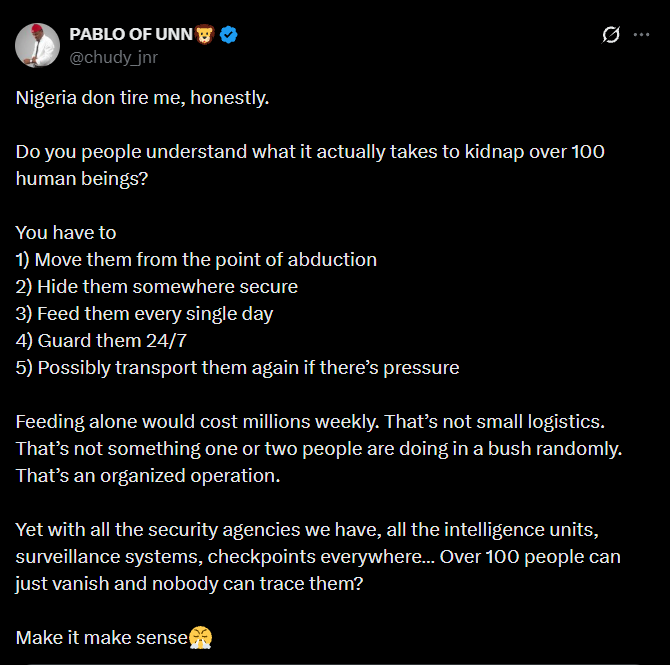Open the author's profile picture
670x665 pixels.
click(x=36, y=45)
